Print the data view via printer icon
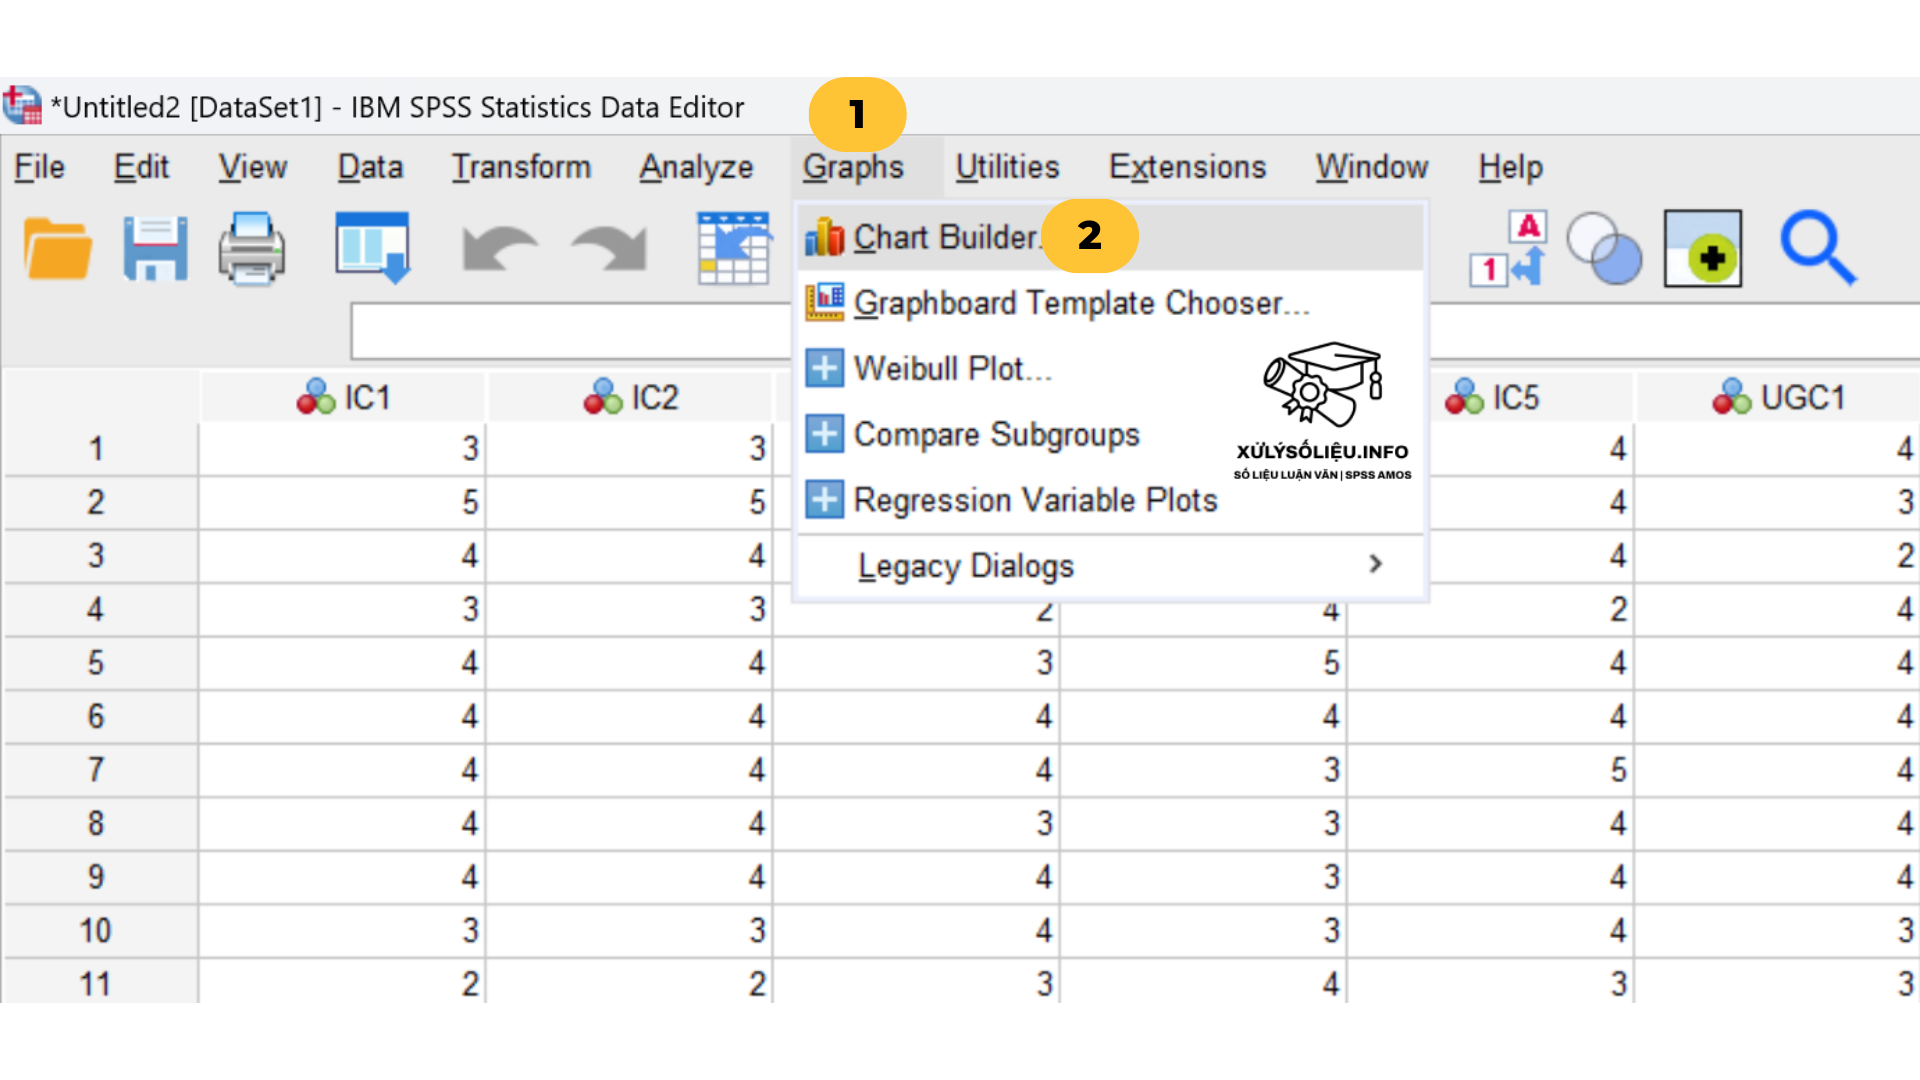Screen dimensions: 1920x1080 pos(250,249)
